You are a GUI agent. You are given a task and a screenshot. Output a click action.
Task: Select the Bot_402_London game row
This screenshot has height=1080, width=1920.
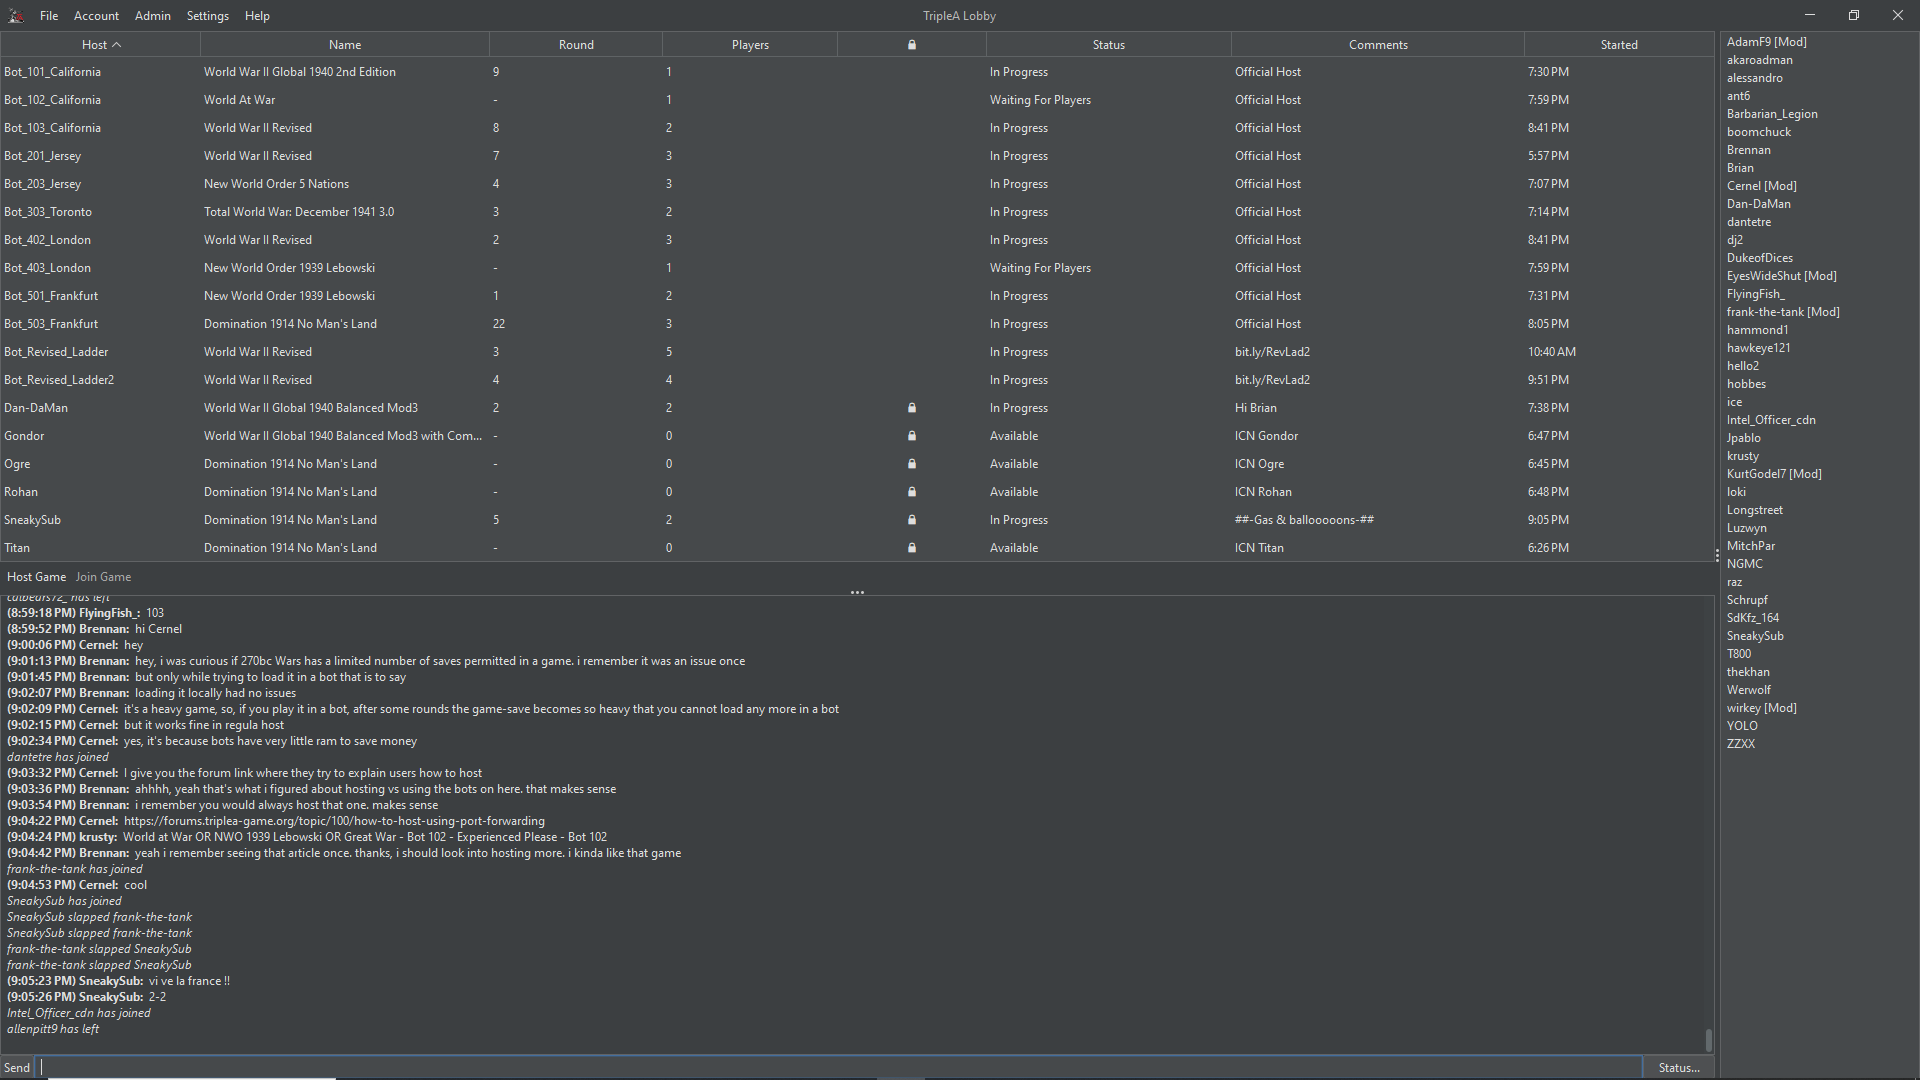(857, 240)
